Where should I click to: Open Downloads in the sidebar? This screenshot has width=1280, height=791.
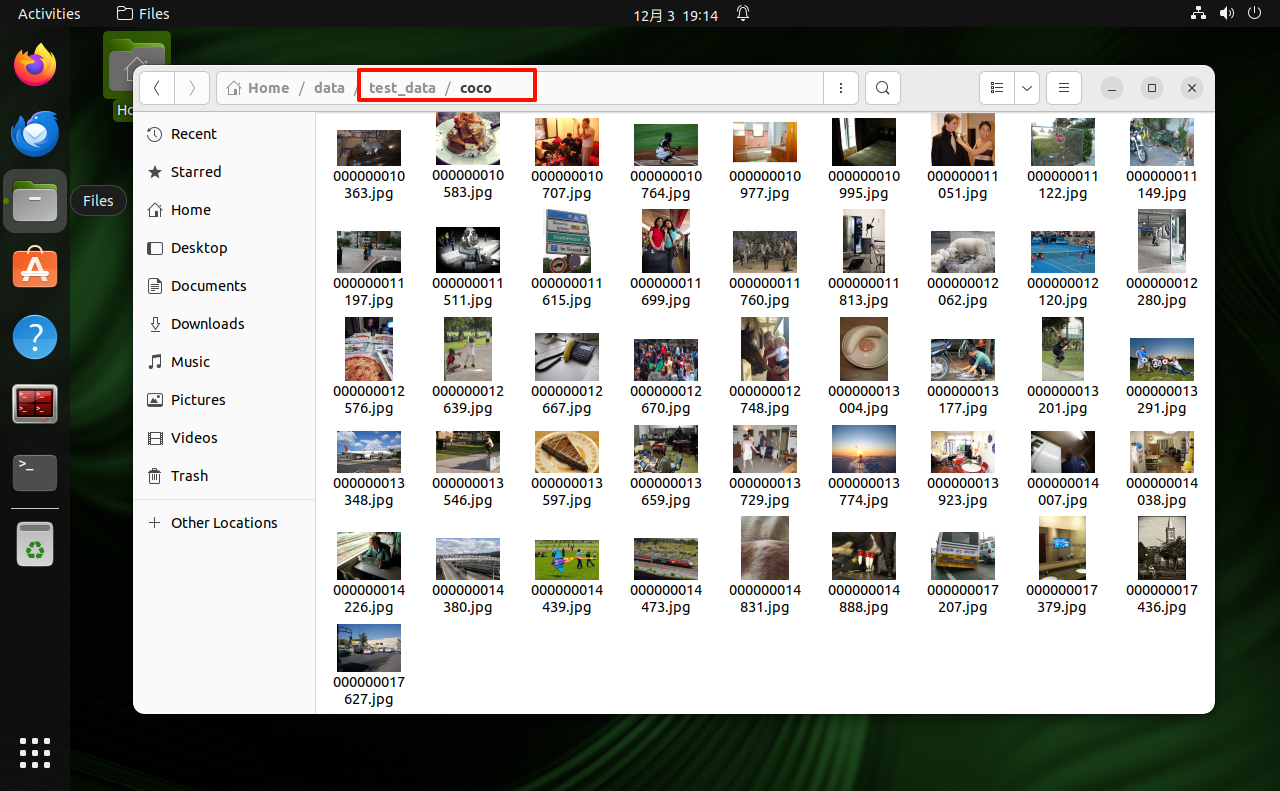pos(225,324)
